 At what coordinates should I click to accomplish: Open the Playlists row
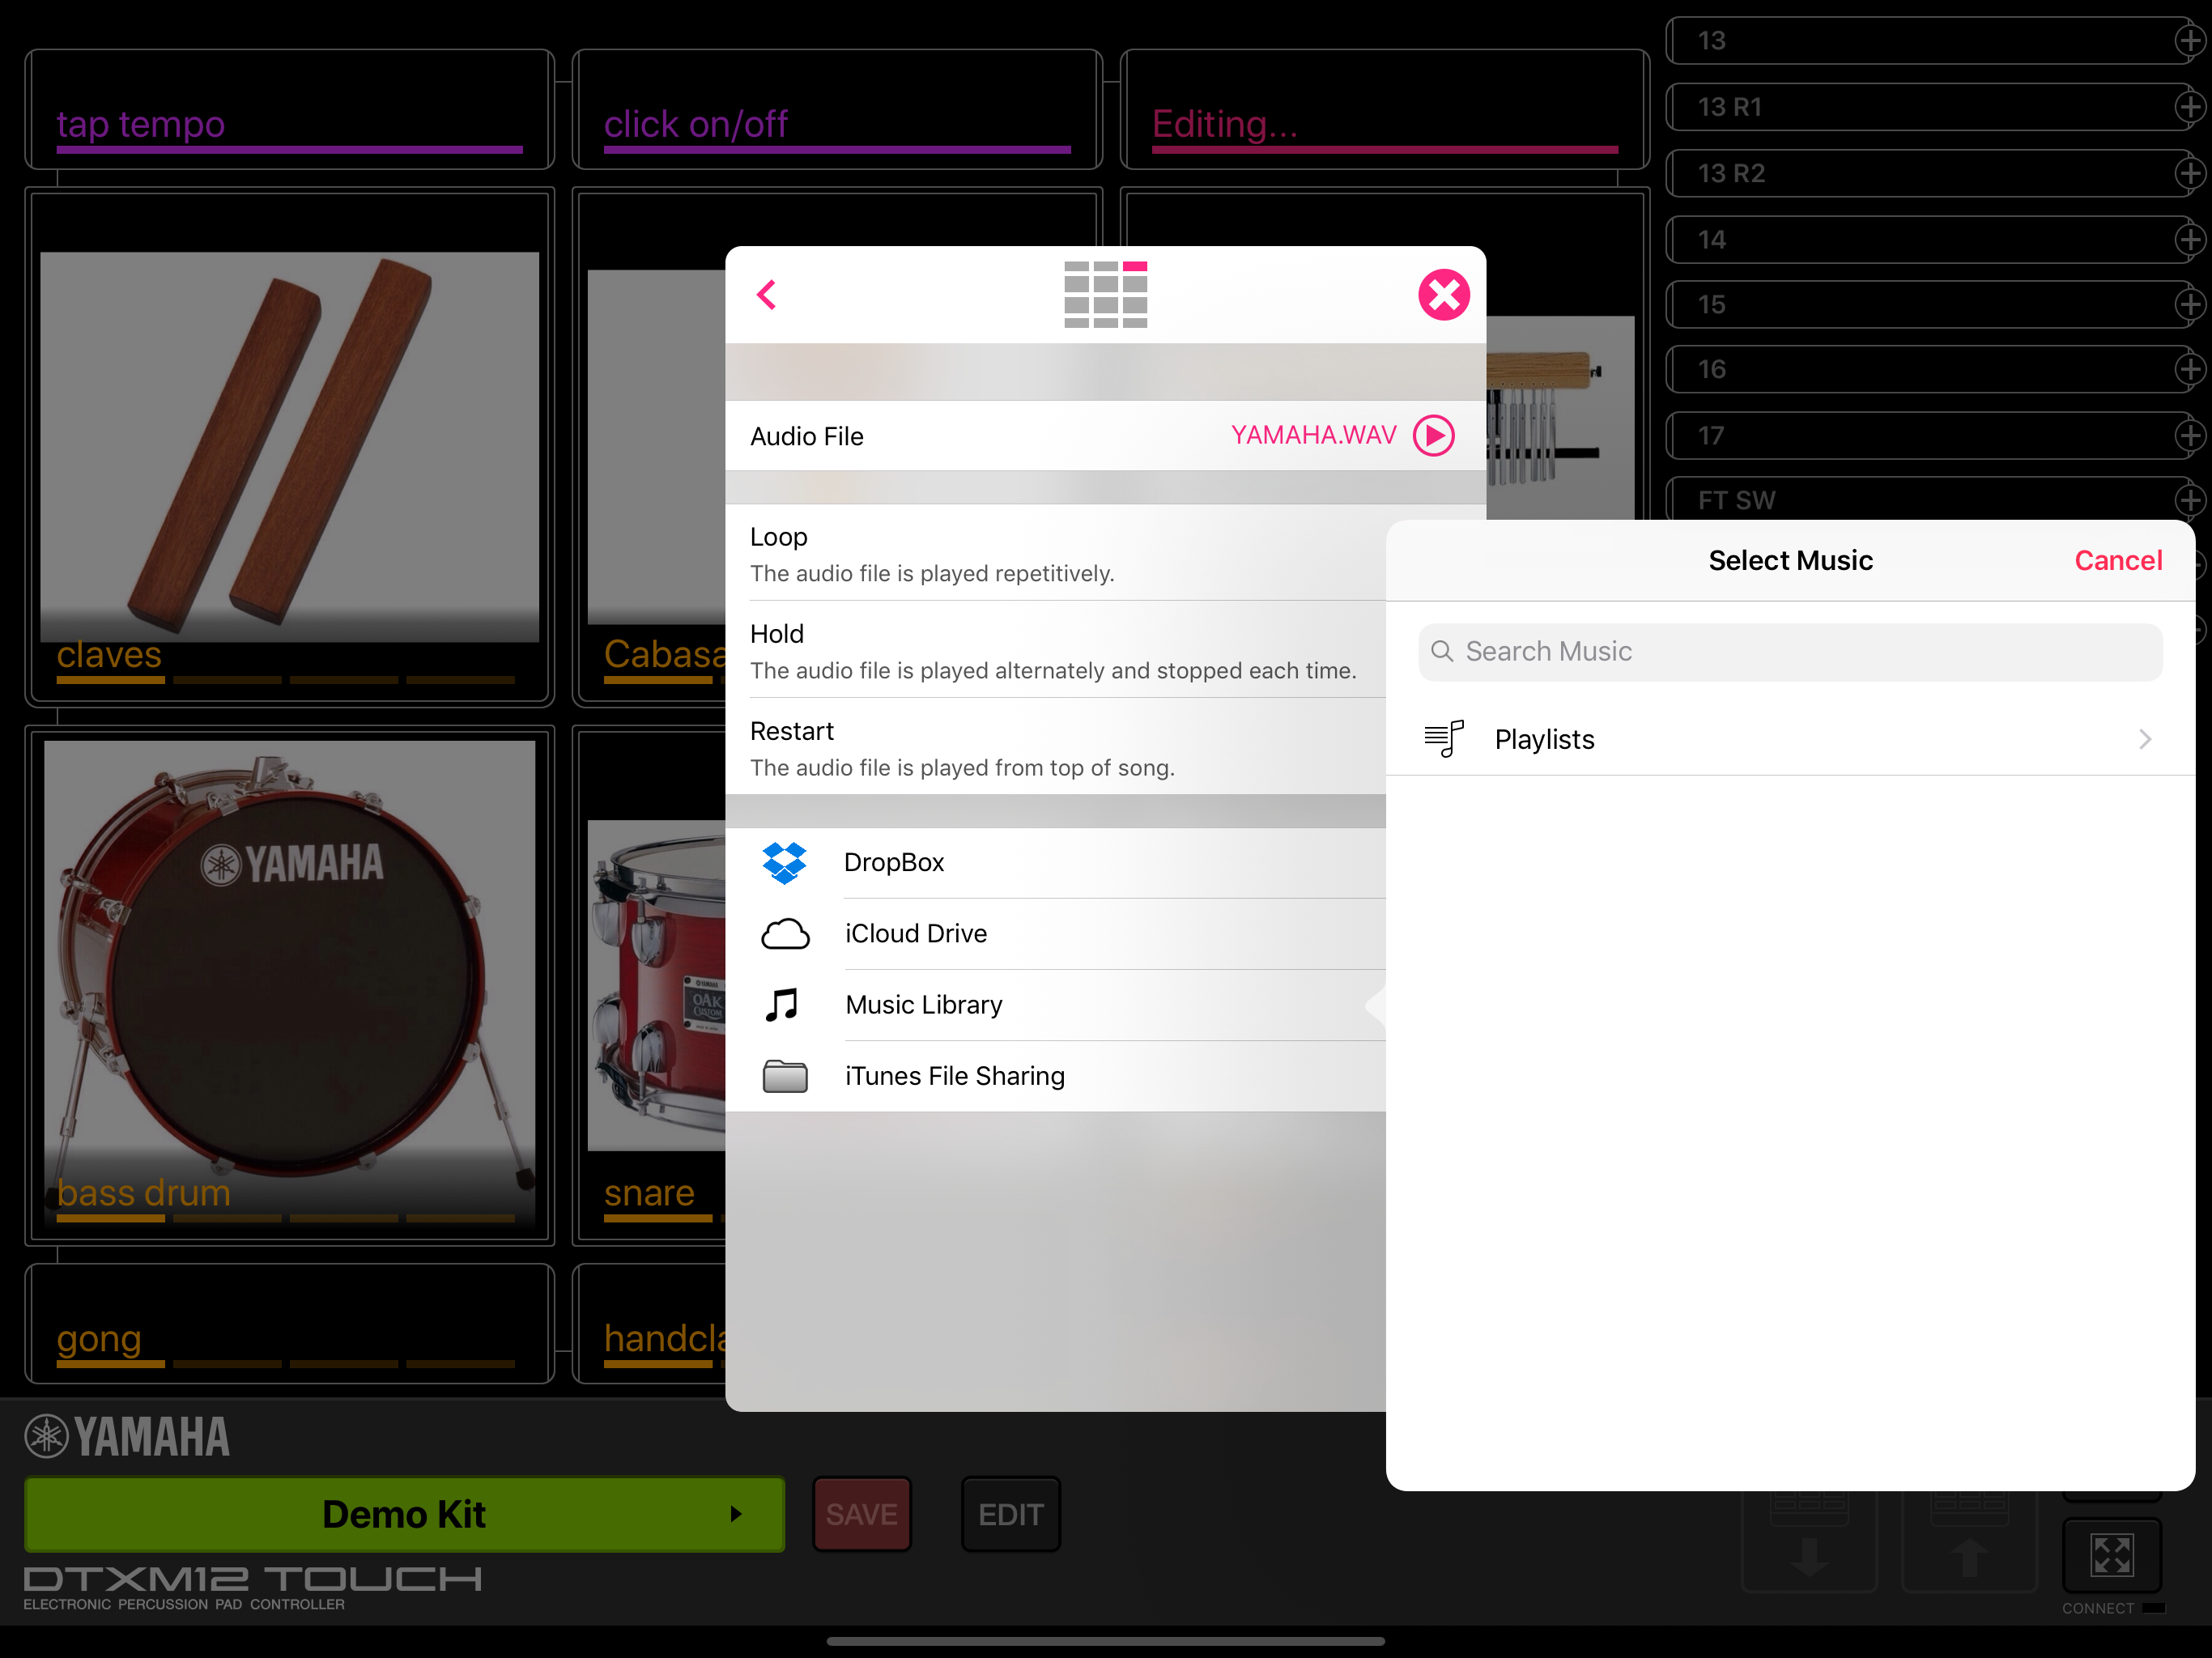click(x=1790, y=739)
